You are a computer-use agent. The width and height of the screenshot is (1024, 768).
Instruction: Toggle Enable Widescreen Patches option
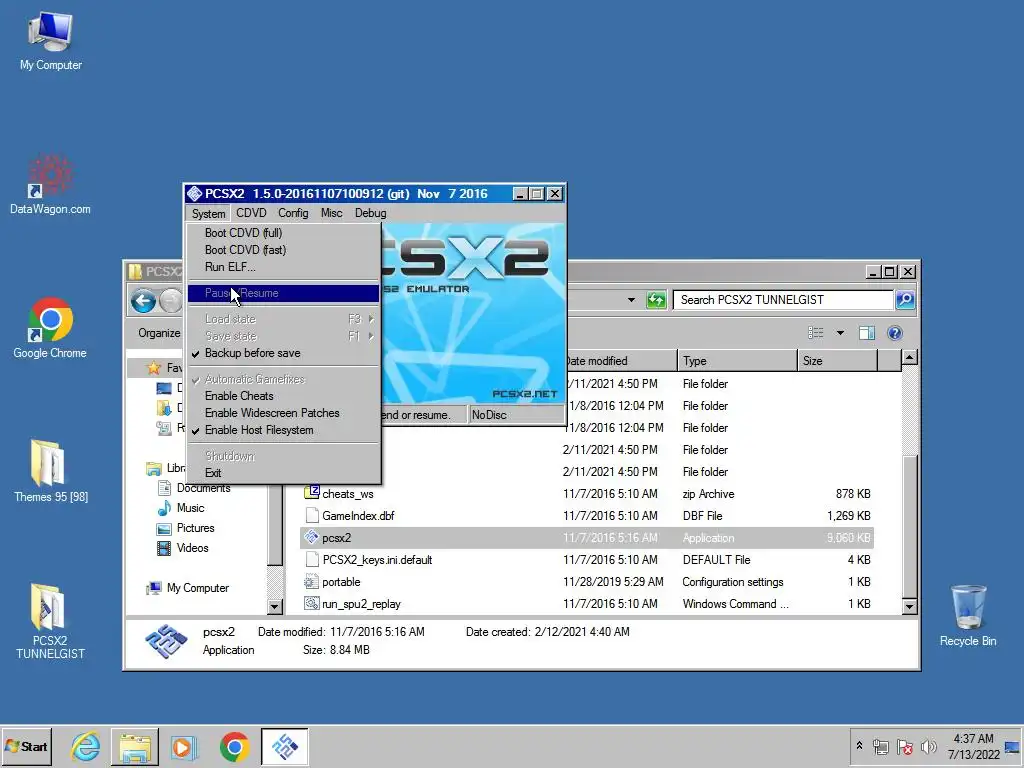283,413
